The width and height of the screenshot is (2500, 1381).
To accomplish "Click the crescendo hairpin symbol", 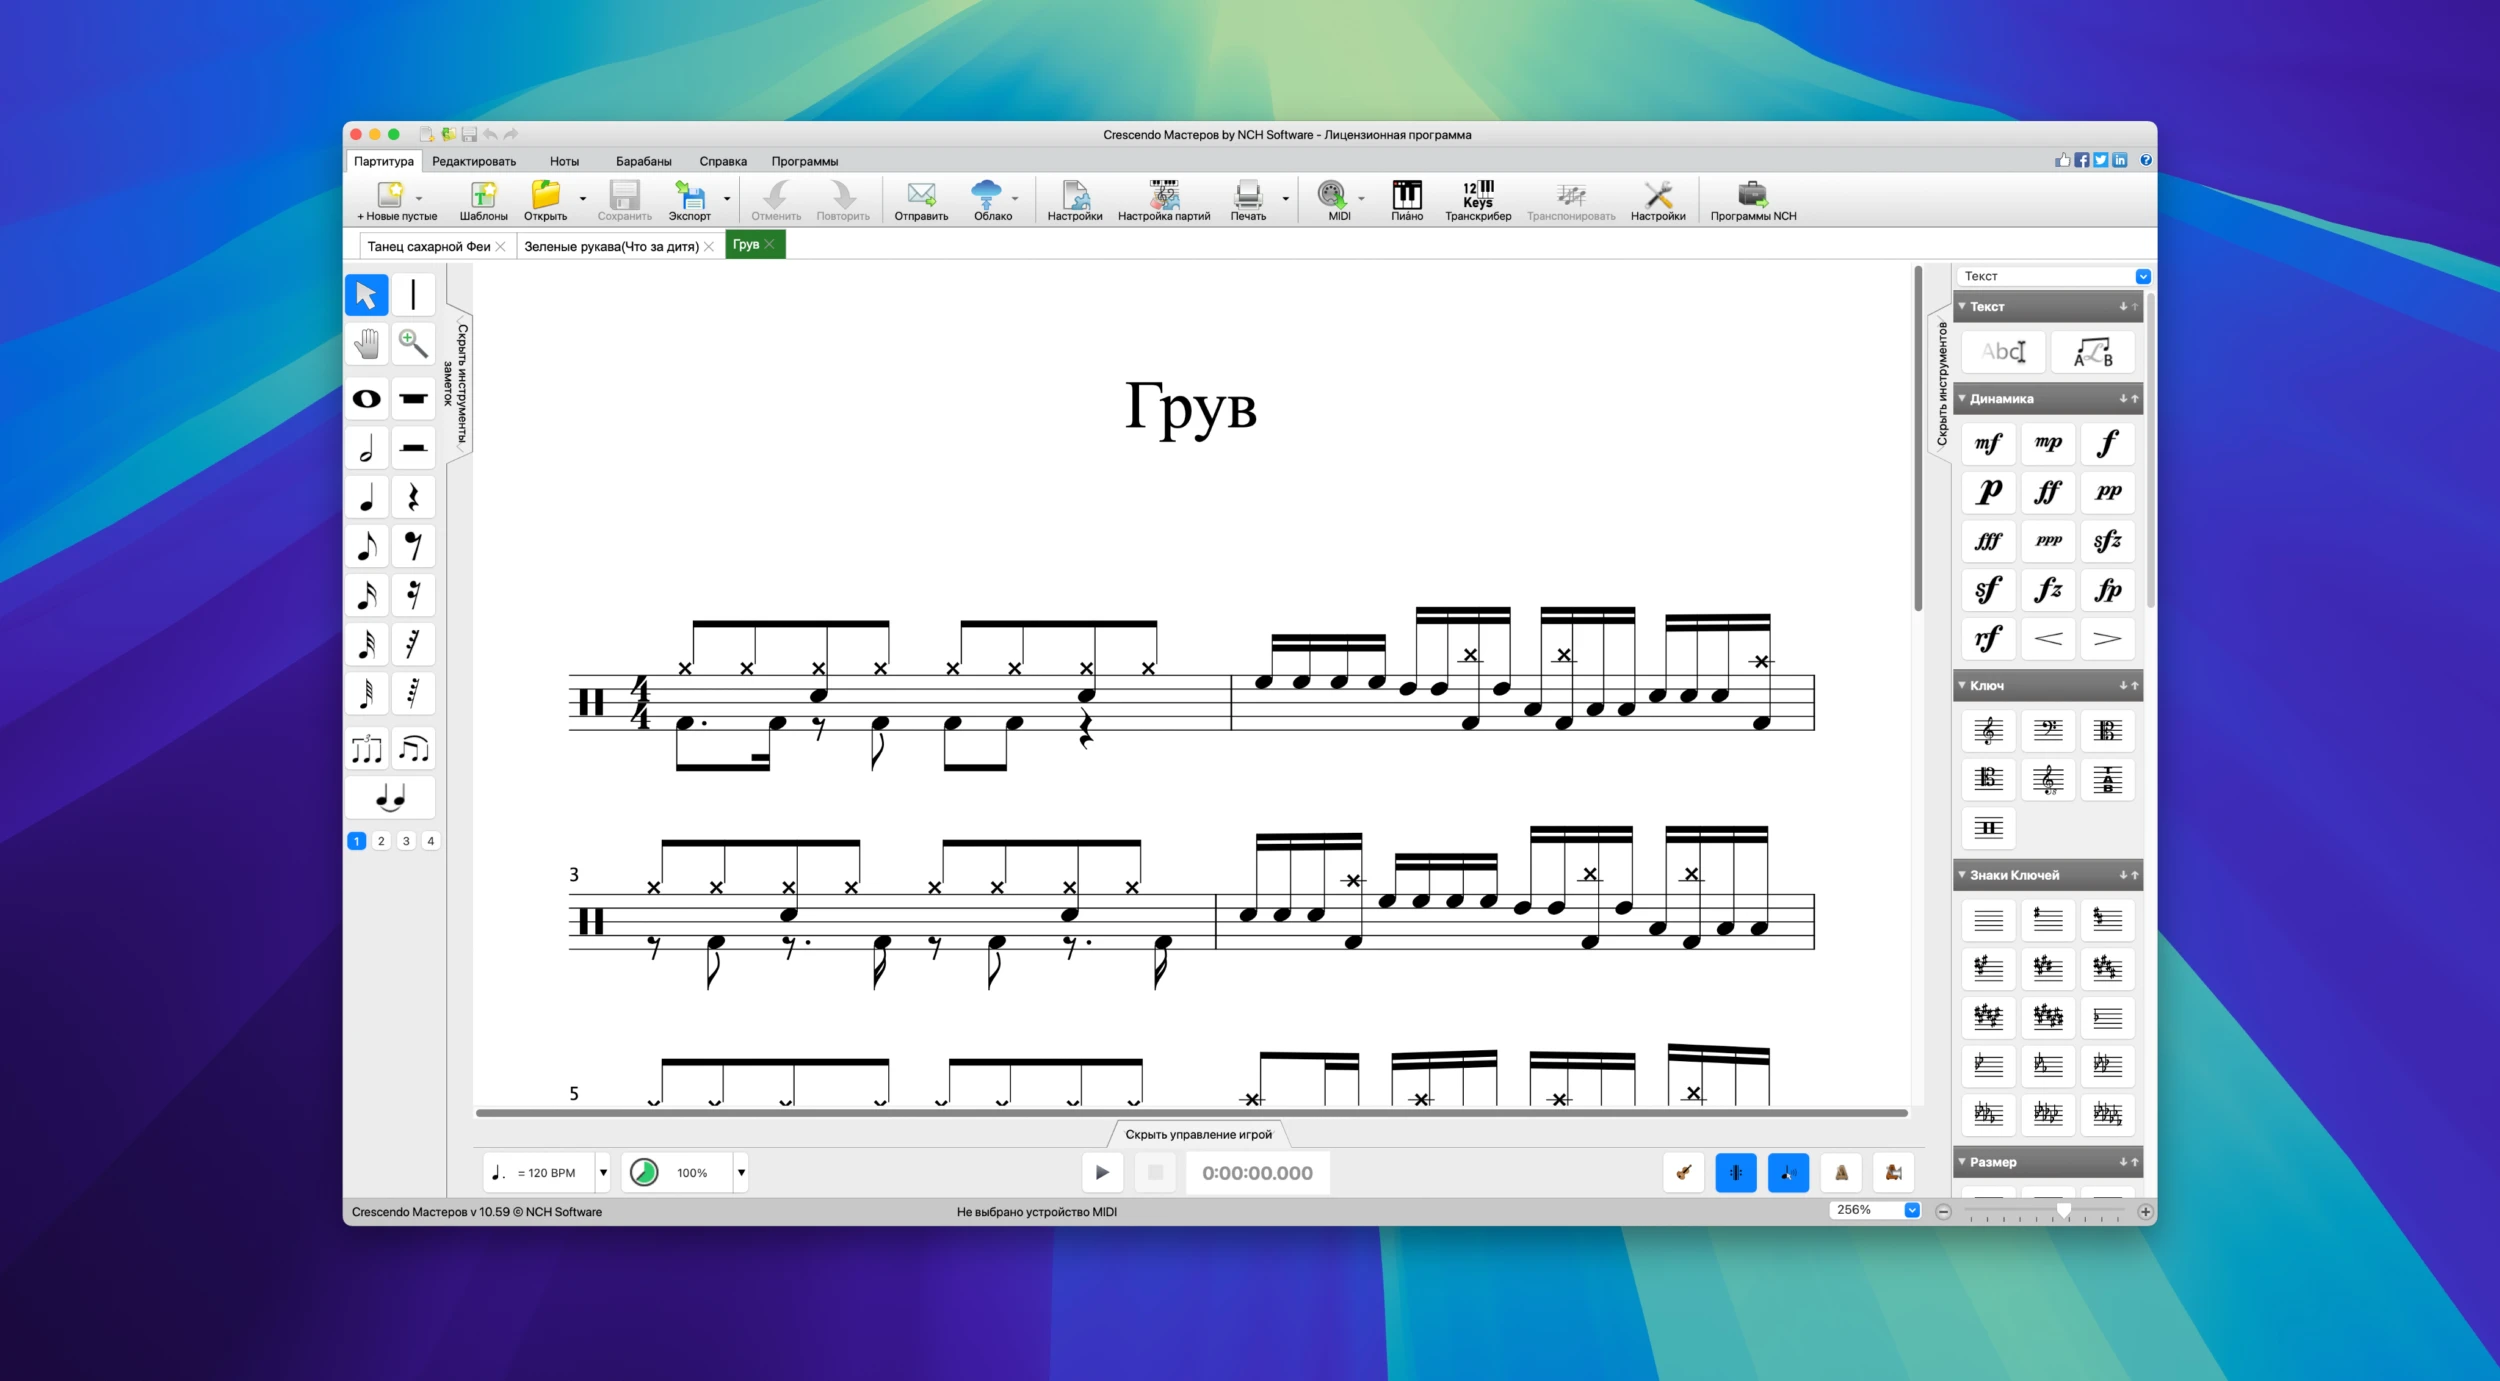I will 2047,638.
